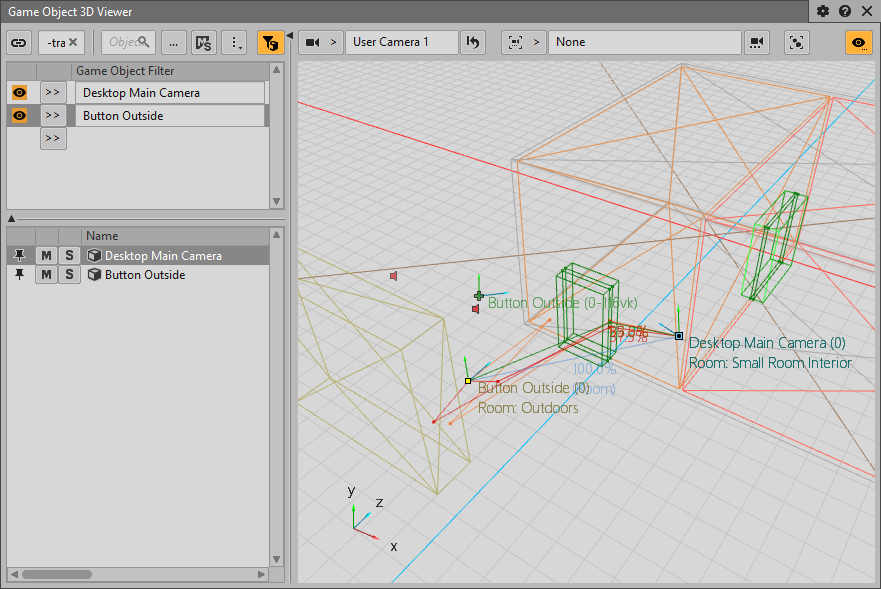Click the Object search field
The image size is (881, 589).
tap(128, 42)
